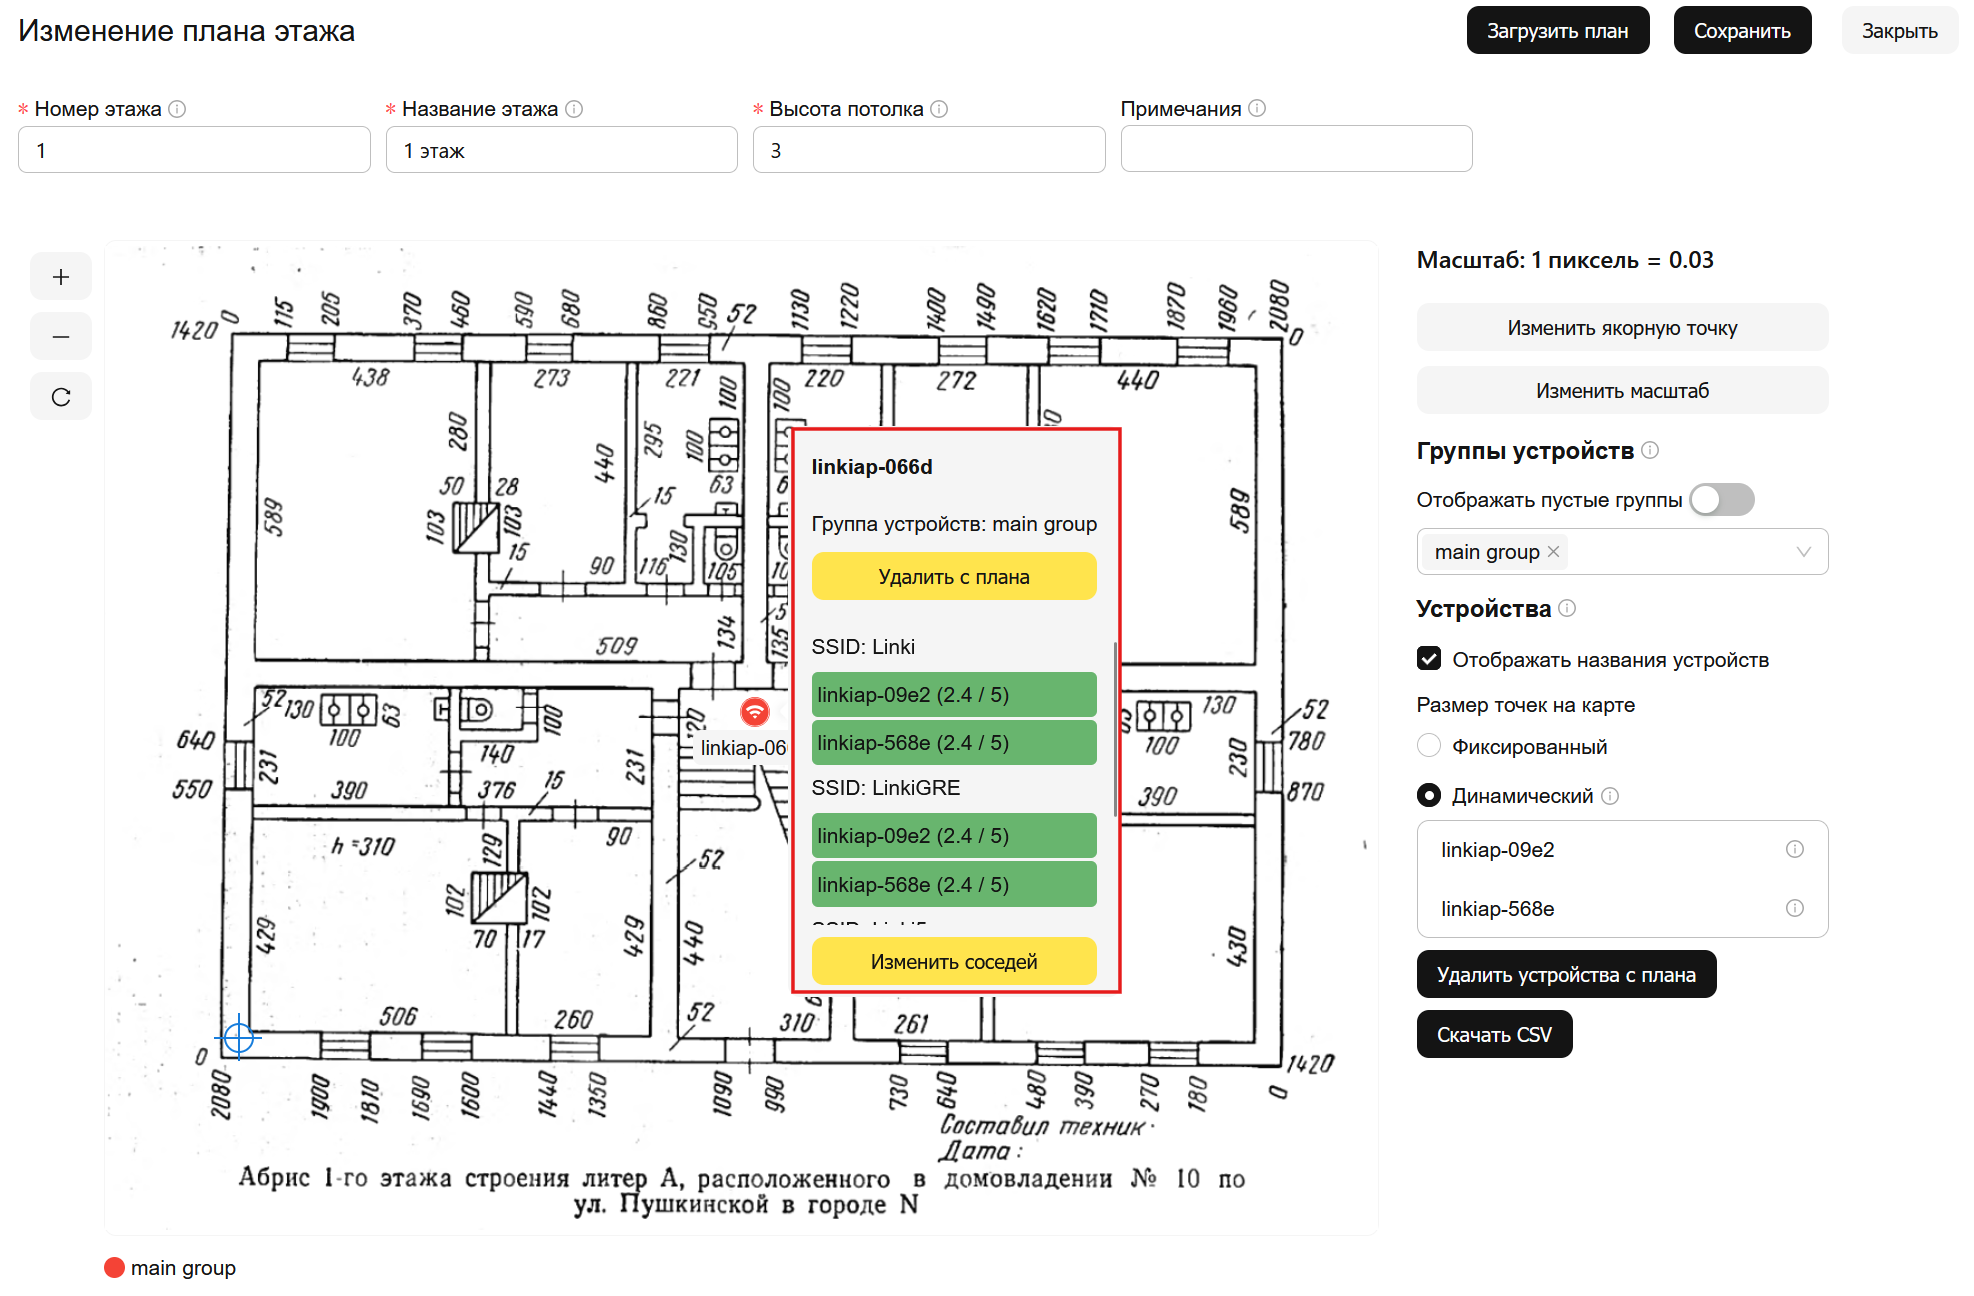
Task: Show info for Группы устройств heading
Action: pyautogui.click(x=1650, y=450)
